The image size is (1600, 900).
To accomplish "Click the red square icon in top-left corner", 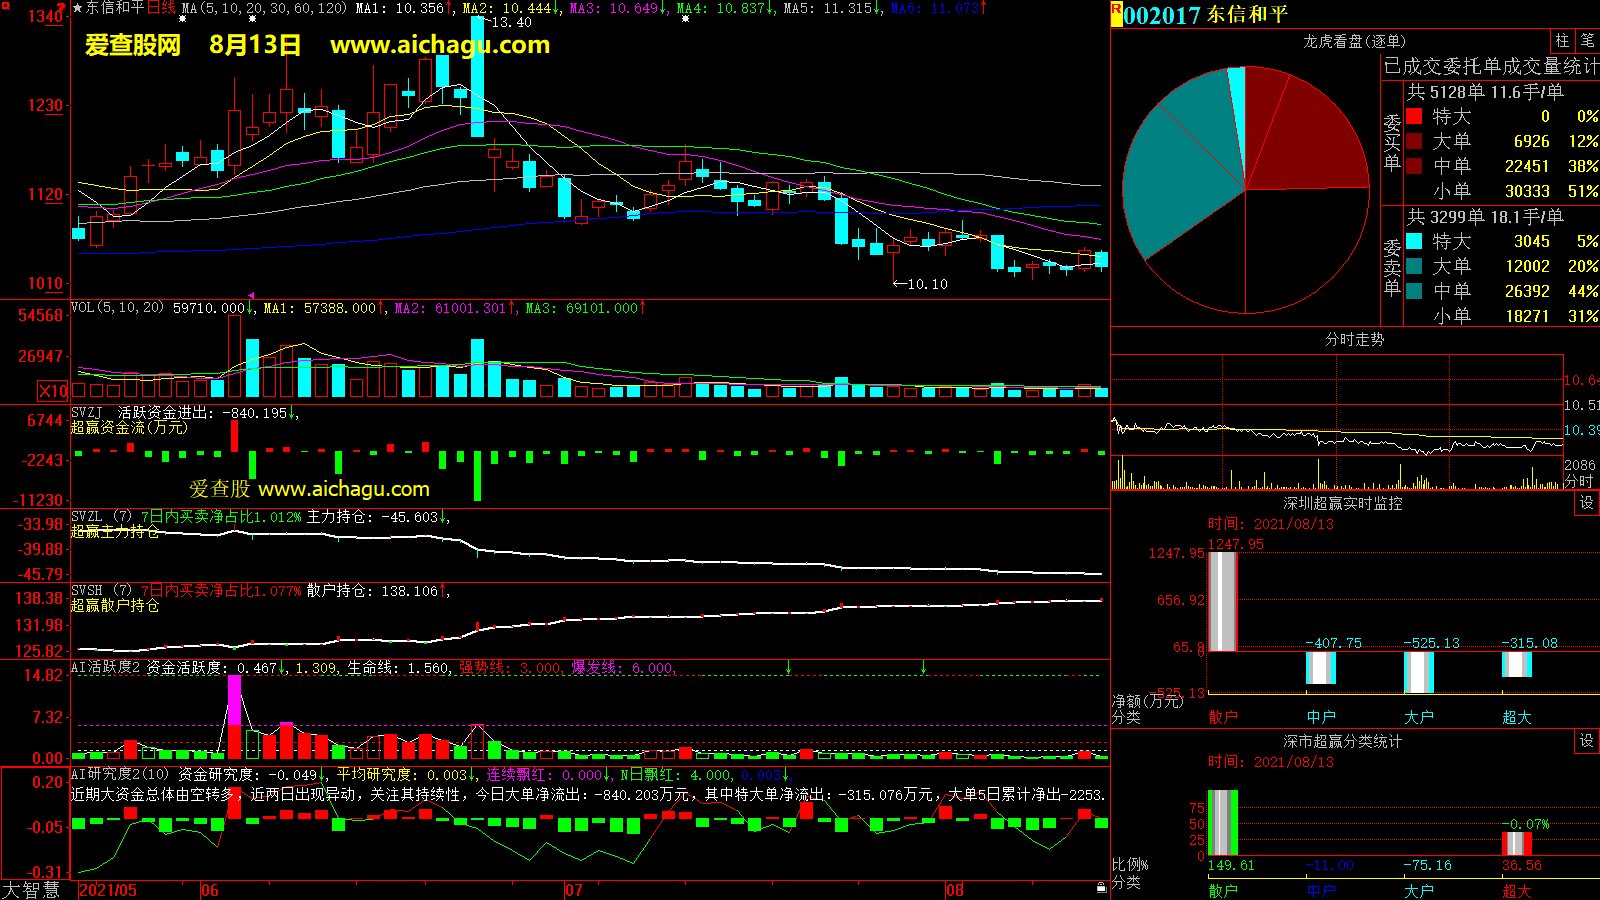I will click(x=63, y=7).
